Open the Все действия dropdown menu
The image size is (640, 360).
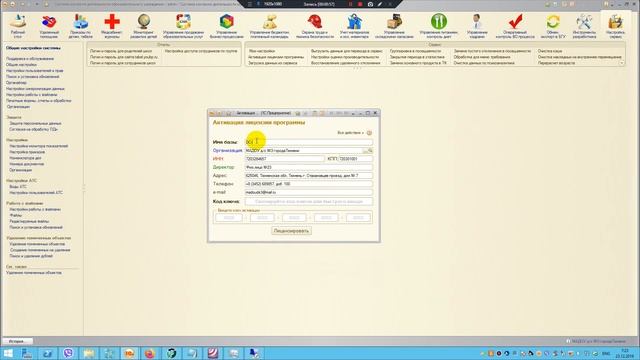point(351,133)
